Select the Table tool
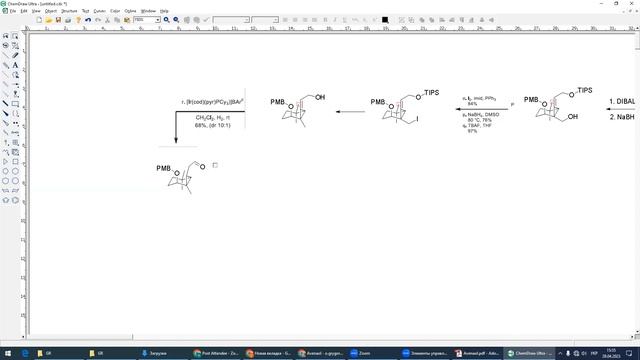Image resolution: width=640 pixels, height=360 pixels. [15, 142]
